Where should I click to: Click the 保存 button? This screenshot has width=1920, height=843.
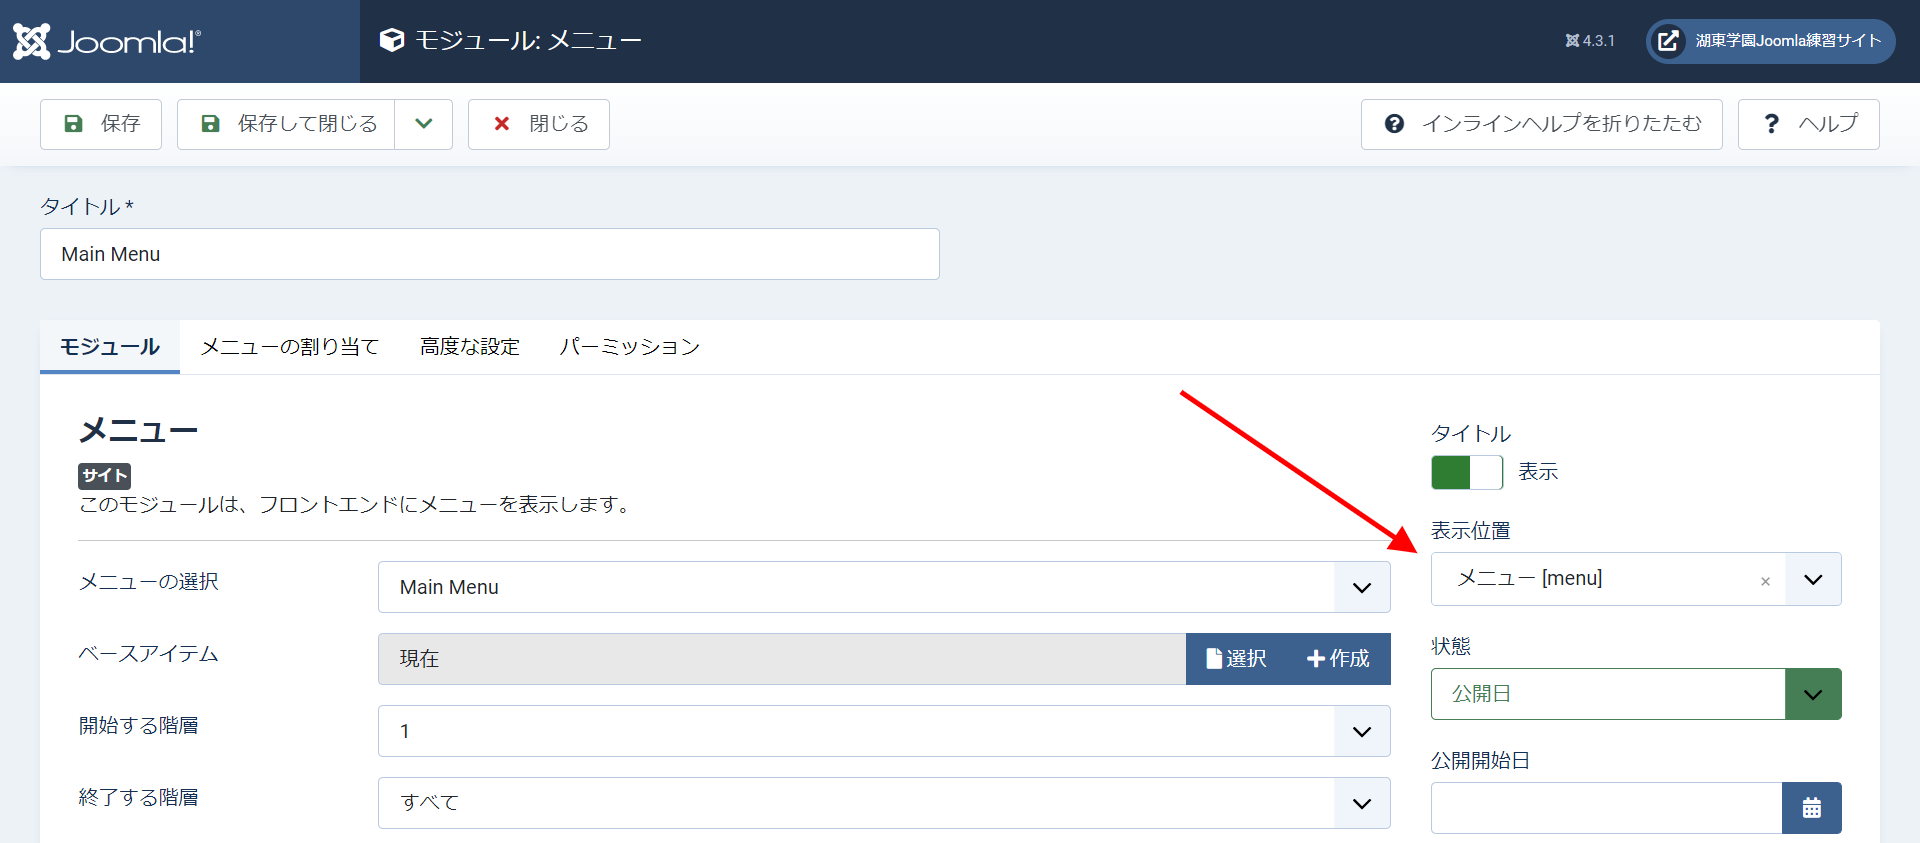pyautogui.click(x=101, y=124)
